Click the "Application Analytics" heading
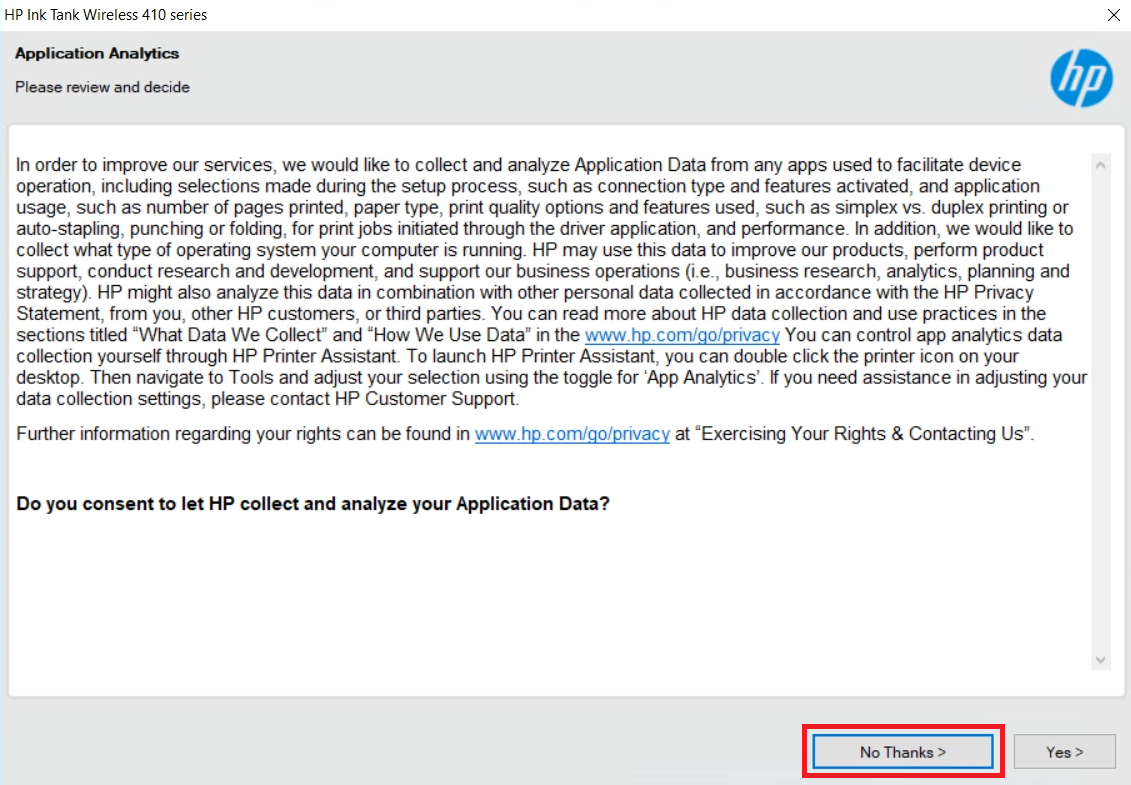The image size is (1131, 785). coord(97,53)
